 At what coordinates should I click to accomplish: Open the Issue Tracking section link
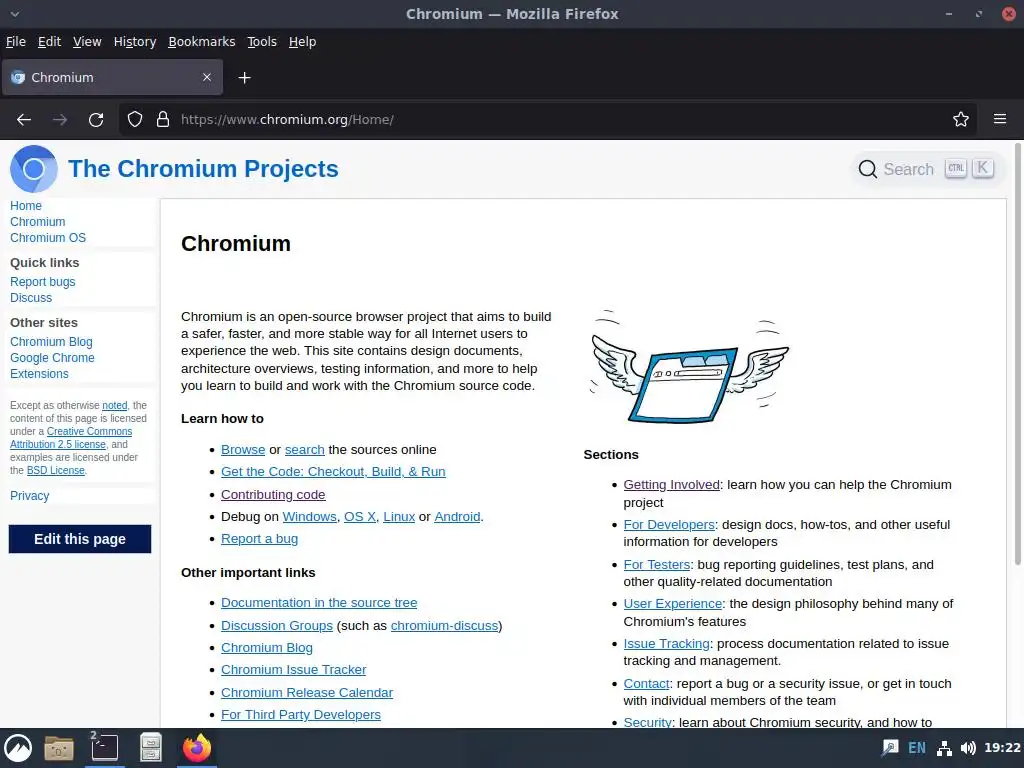point(666,643)
